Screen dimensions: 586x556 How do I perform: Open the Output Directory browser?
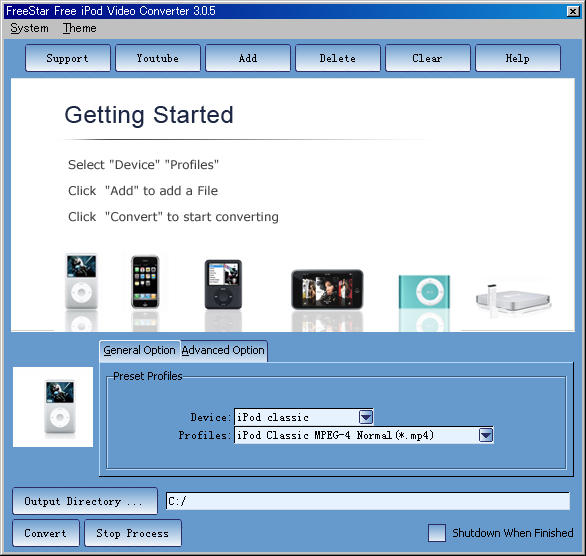[85, 501]
